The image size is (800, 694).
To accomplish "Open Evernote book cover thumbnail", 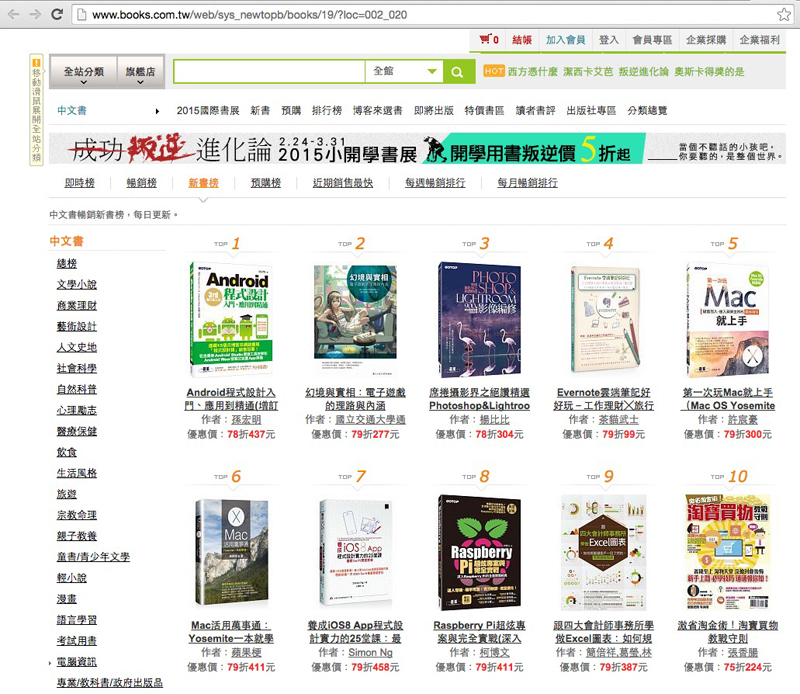I will (604, 320).
